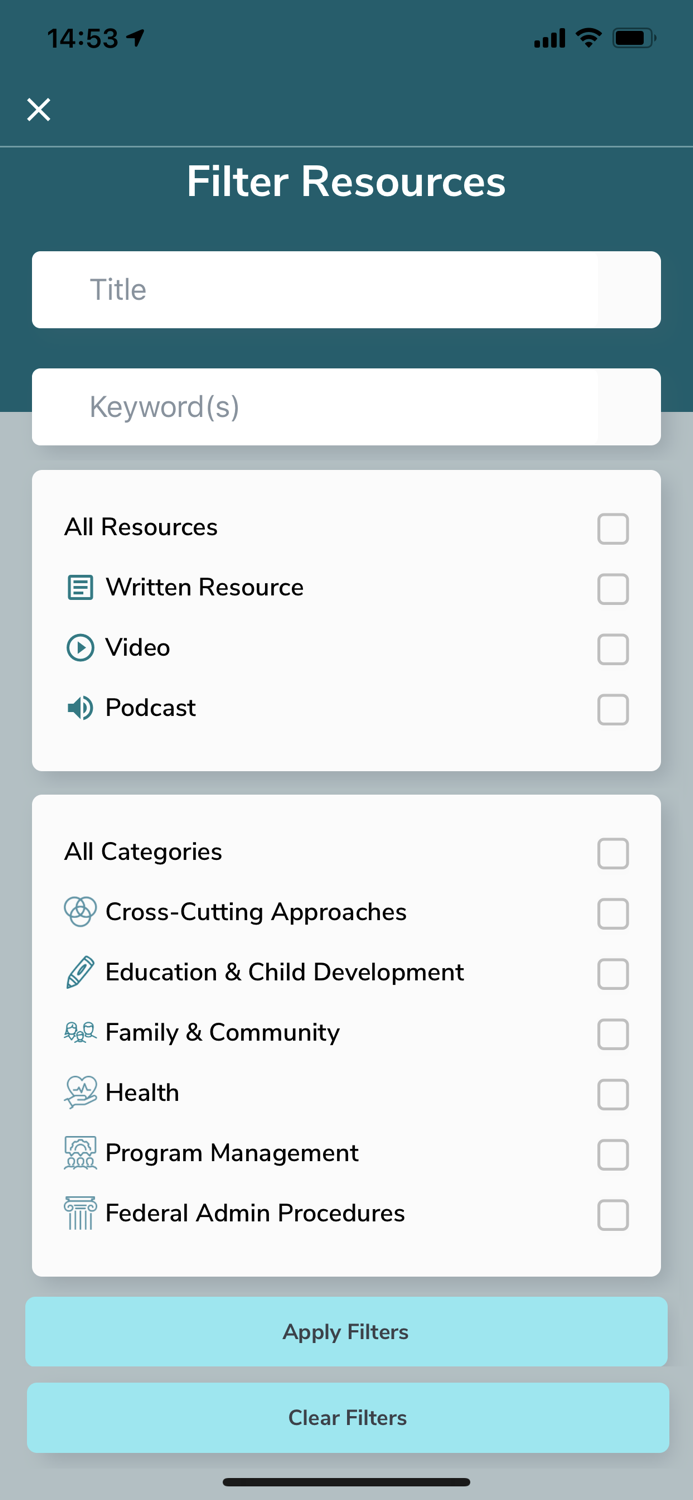The height and width of the screenshot is (1500, 693).
Task: Enable the All Resources checkbox
Action: point(613,528)
